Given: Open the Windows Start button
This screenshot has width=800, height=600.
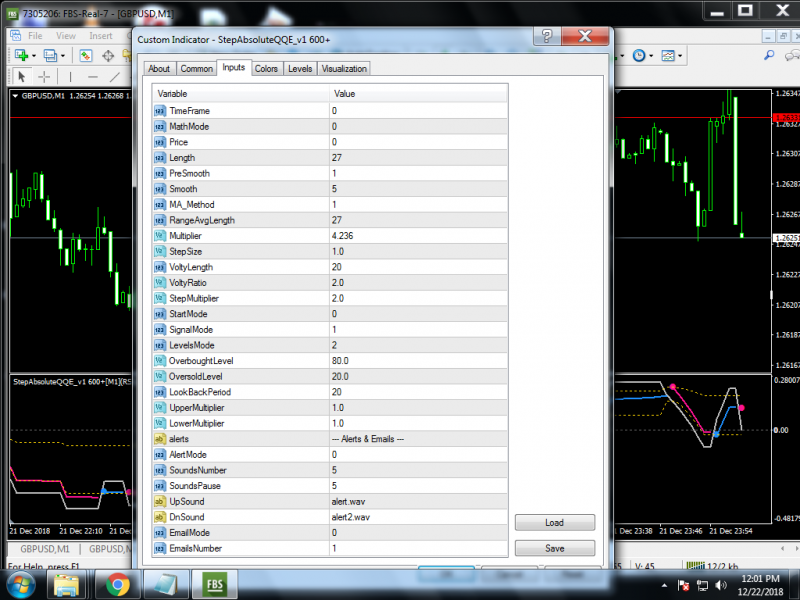Looking at the screenshot, I should pyautogui.click(x=20, y=585).
